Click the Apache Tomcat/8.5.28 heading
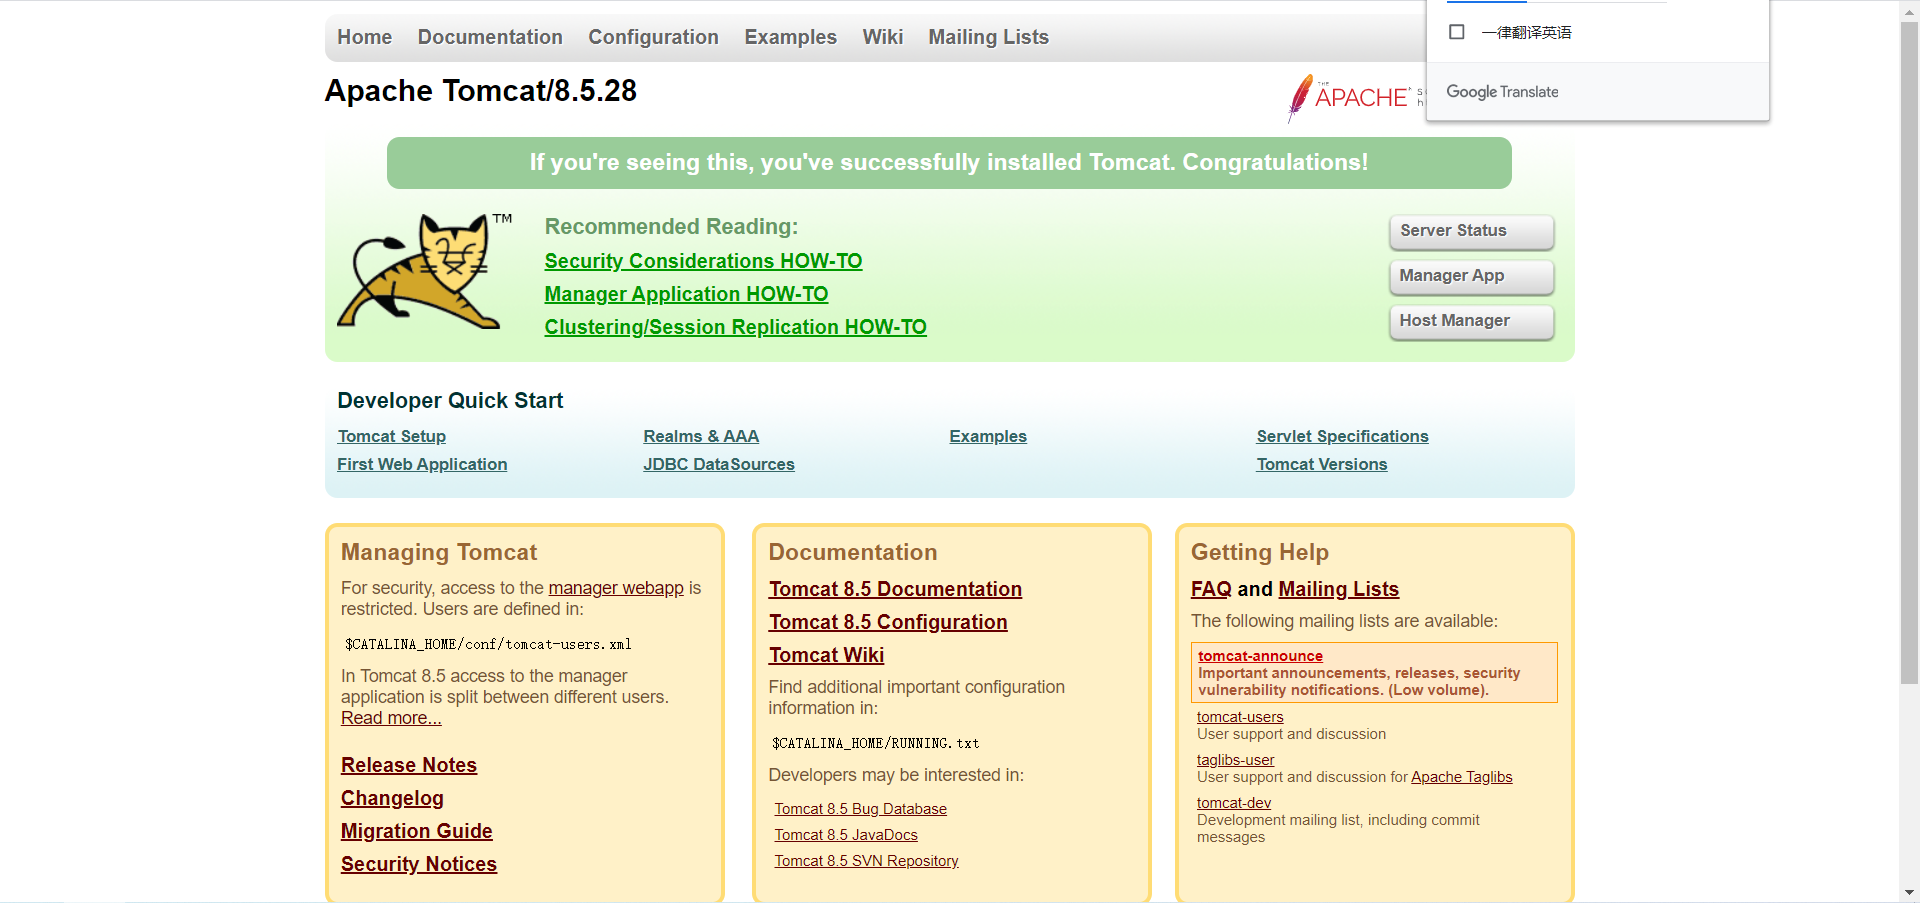 (481, 91)
